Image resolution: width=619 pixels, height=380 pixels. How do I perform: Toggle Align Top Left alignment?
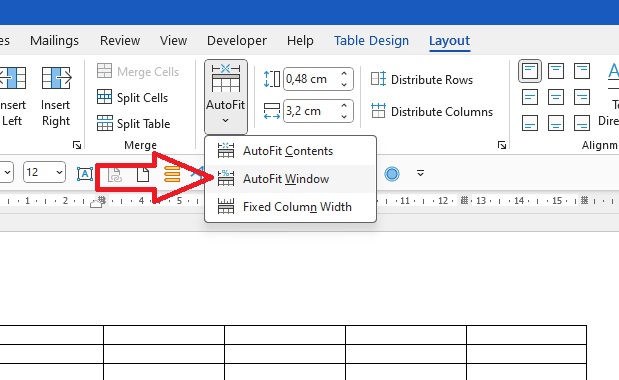(x=529, y=71)
